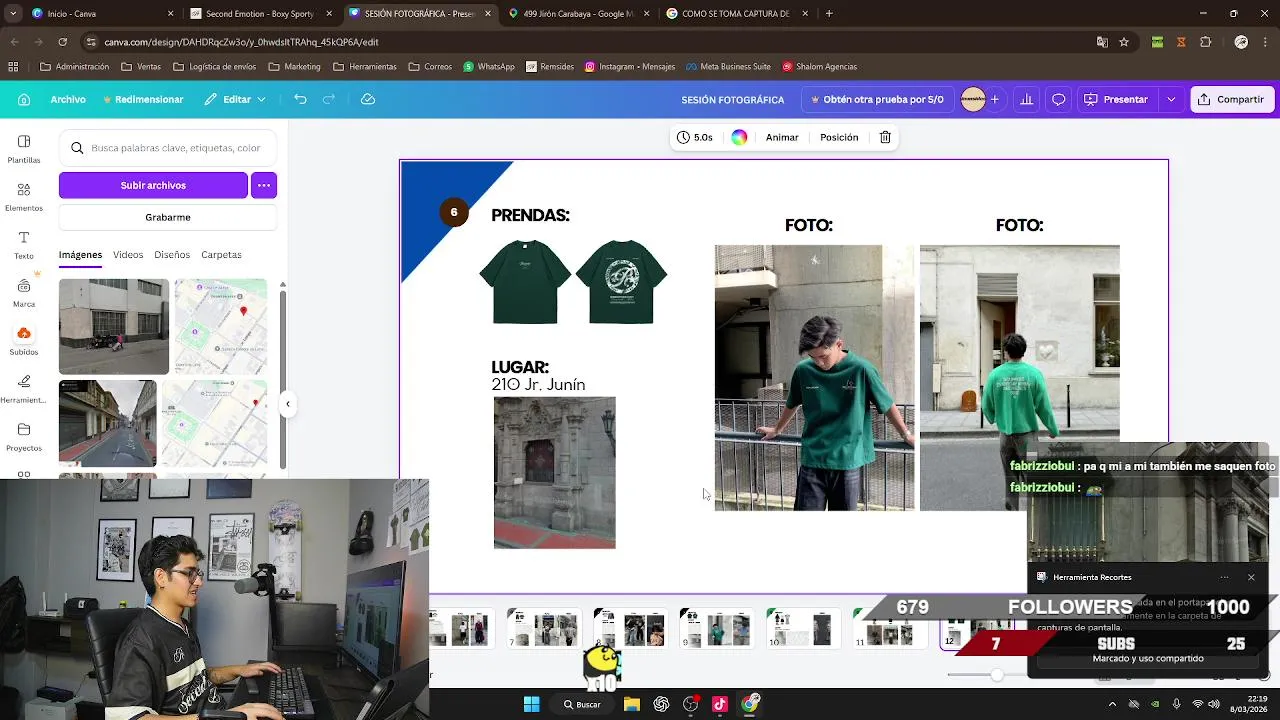Select page 7 thumbnail in the filmstrip
The image size is (1280, 720).
pos(543,629)
